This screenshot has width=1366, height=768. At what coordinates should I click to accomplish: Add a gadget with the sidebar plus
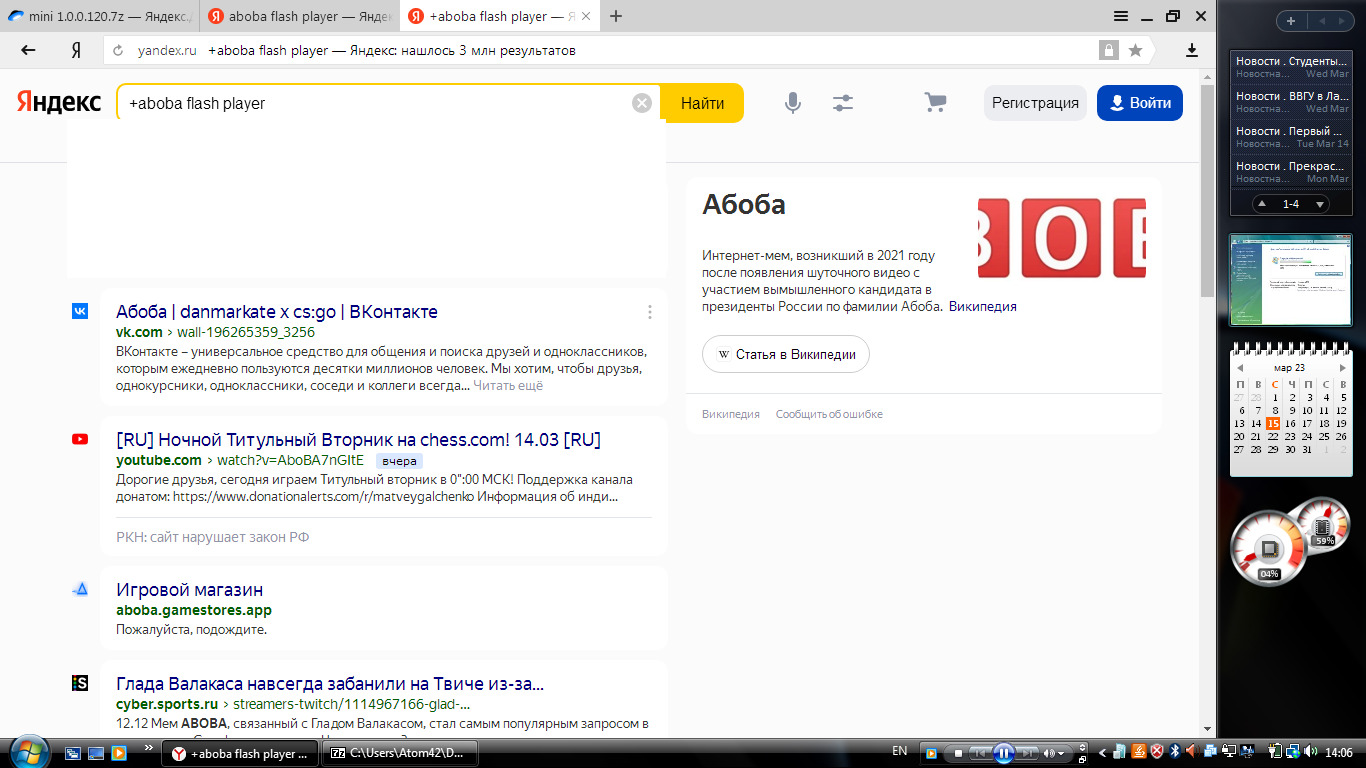coord(1291,21)
